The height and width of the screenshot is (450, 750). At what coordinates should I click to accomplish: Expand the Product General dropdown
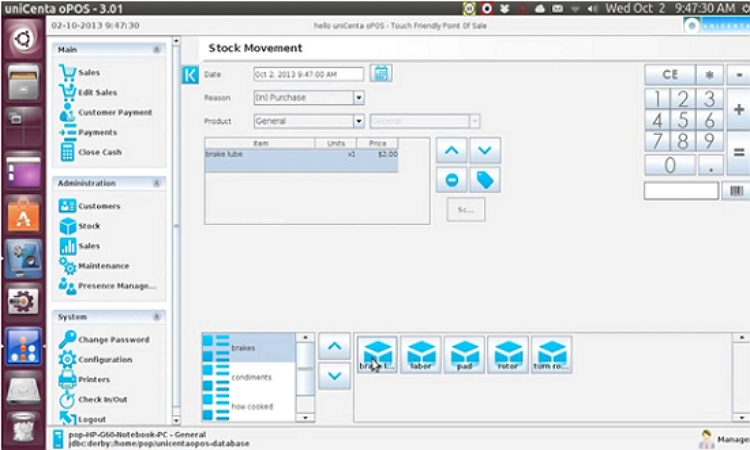pyautogui.click(x=359, y=121)
